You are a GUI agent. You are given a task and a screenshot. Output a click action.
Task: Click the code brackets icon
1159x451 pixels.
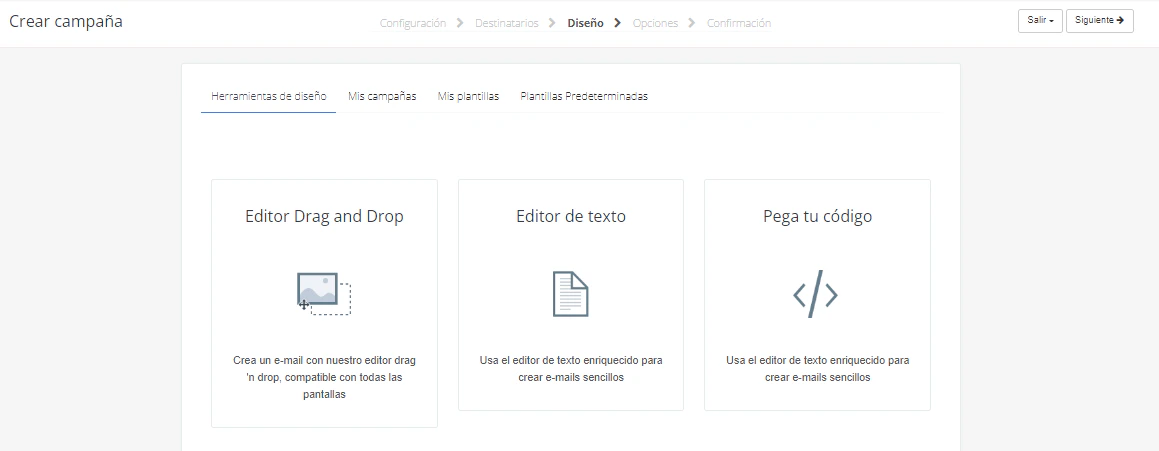coord(815,294)
